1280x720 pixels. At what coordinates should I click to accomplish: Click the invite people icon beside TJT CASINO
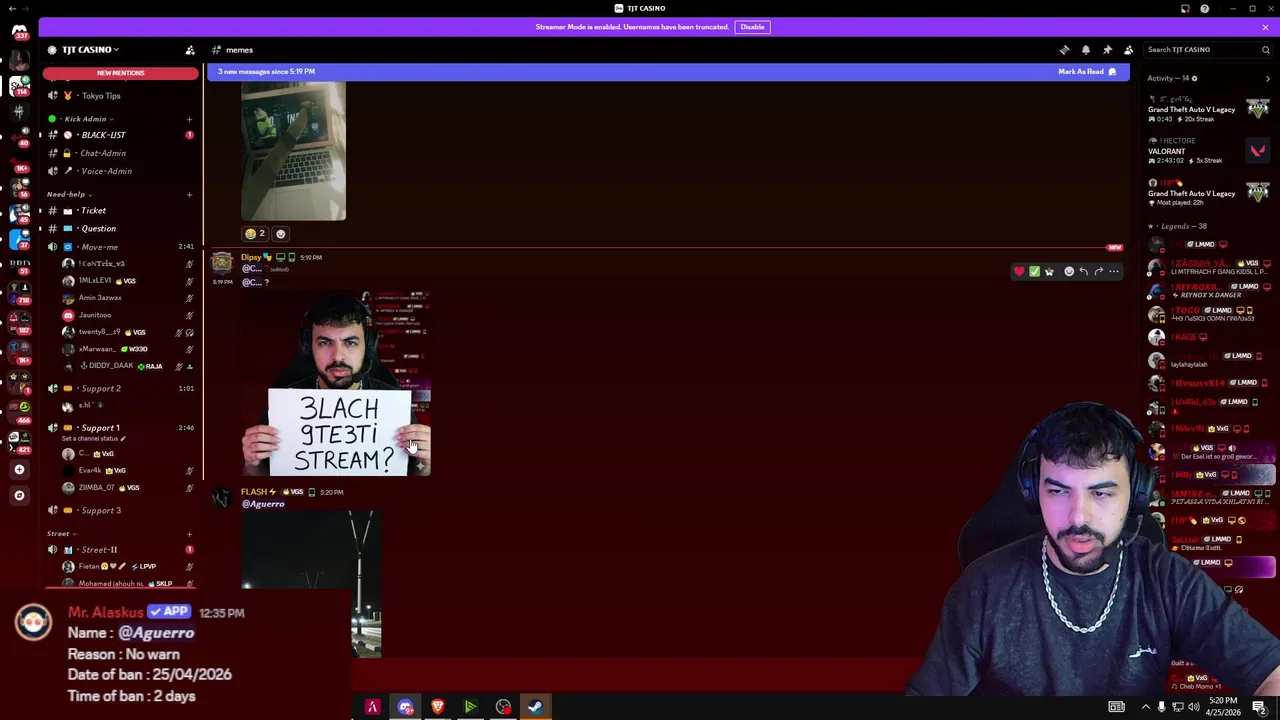point(190,50)
